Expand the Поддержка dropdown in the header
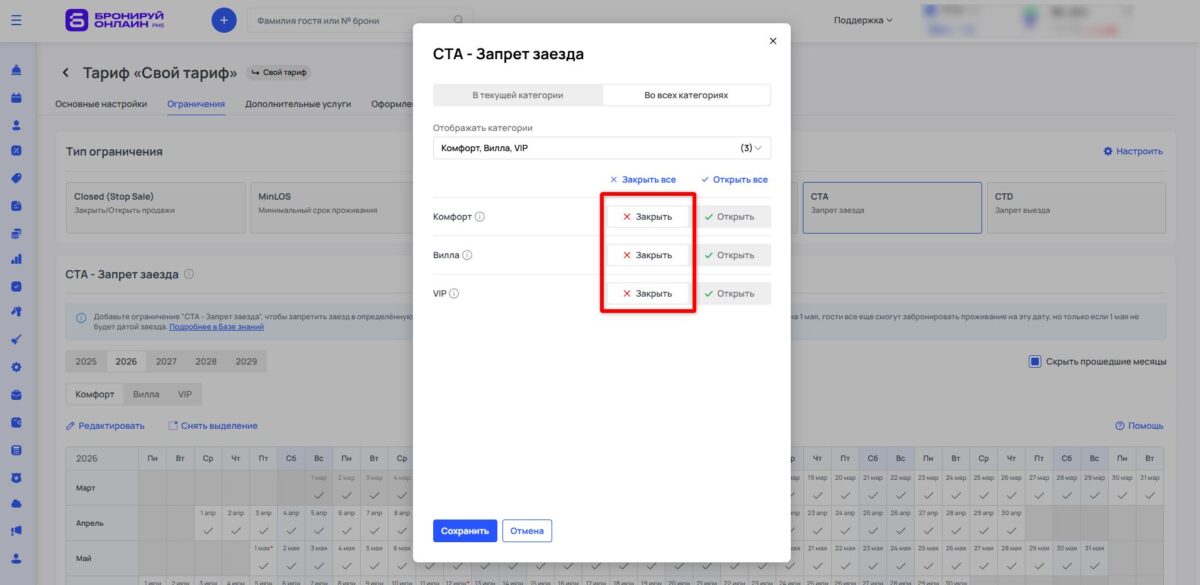 (862, 19)
